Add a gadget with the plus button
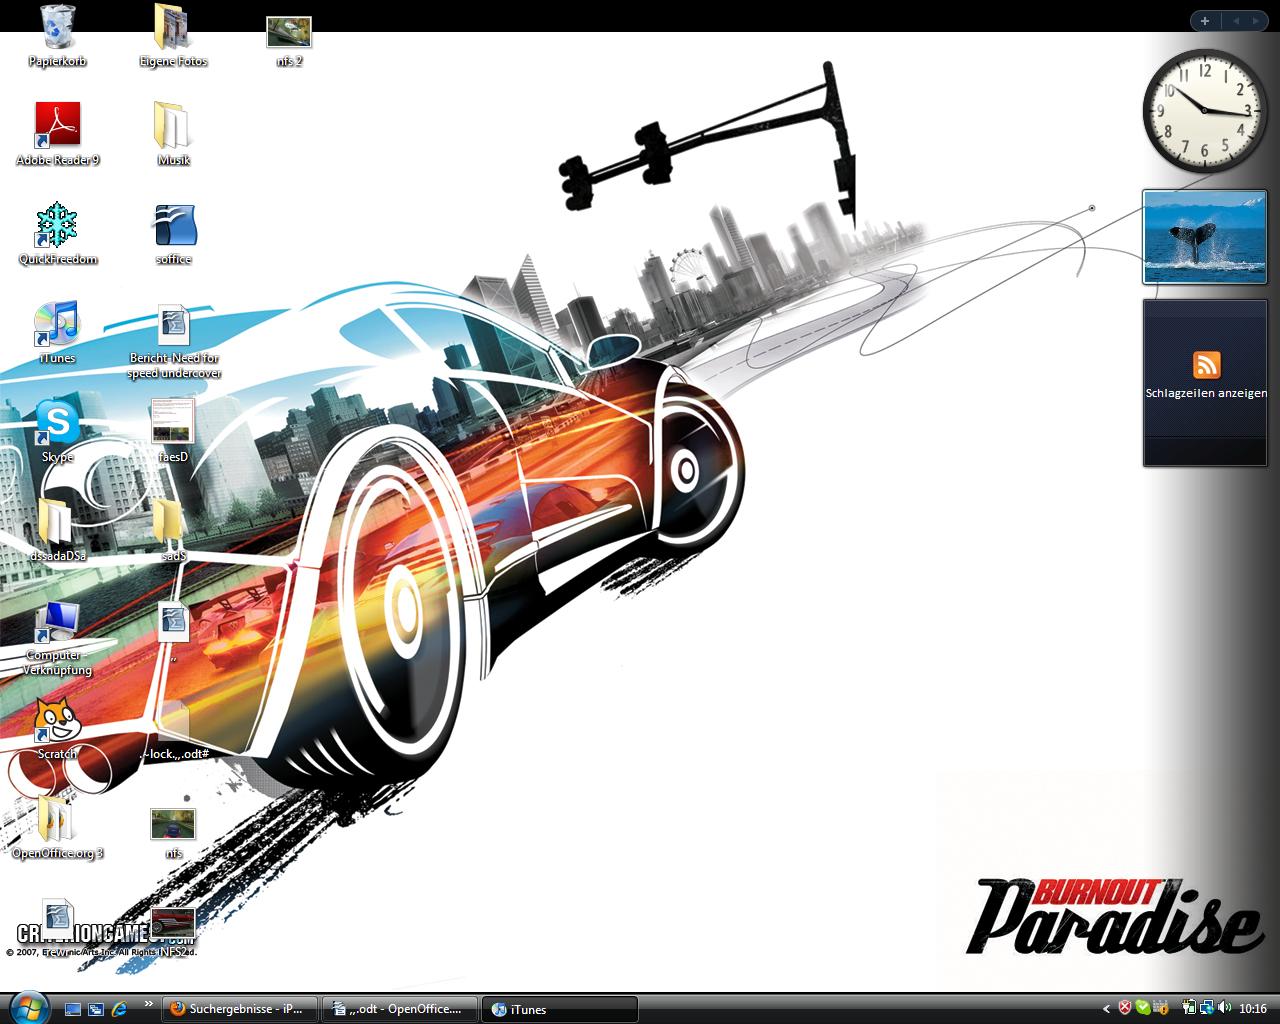 [x=1204, y=20]
